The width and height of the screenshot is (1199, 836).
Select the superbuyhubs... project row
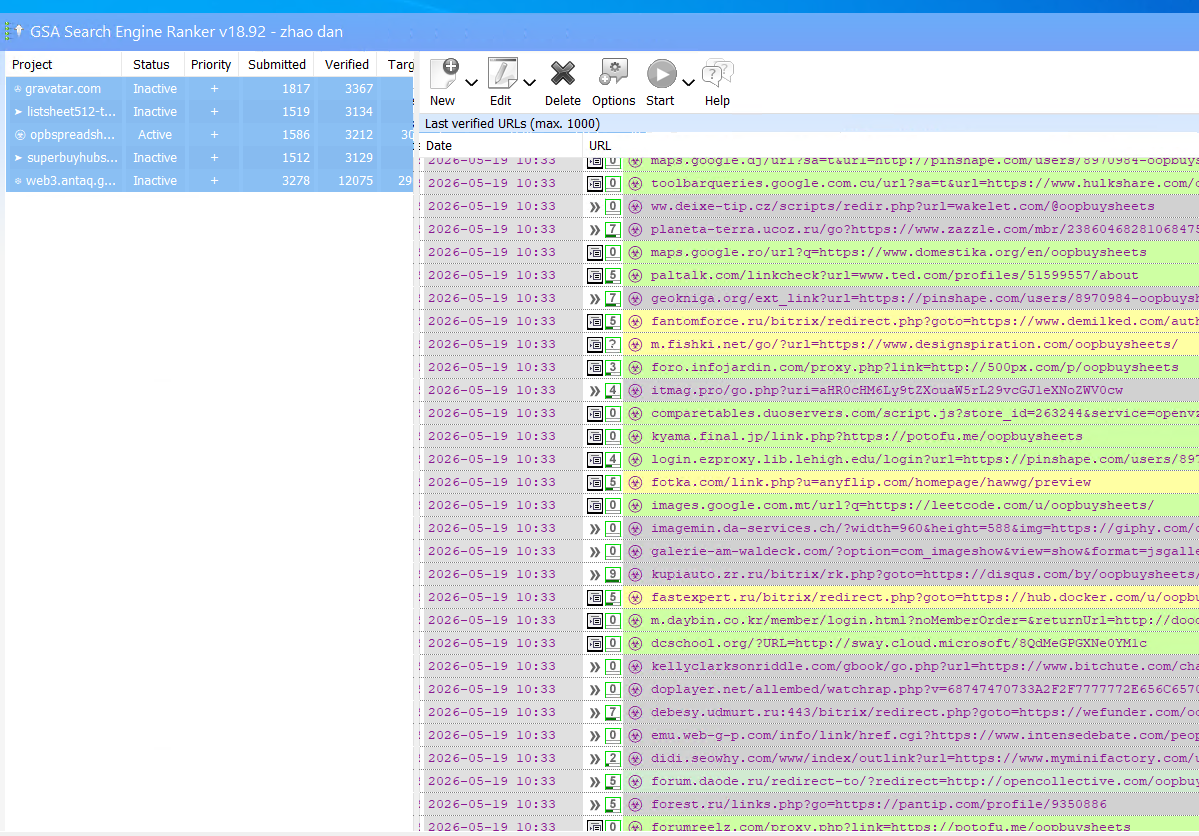pyautogui.click(x=210, y=158)
